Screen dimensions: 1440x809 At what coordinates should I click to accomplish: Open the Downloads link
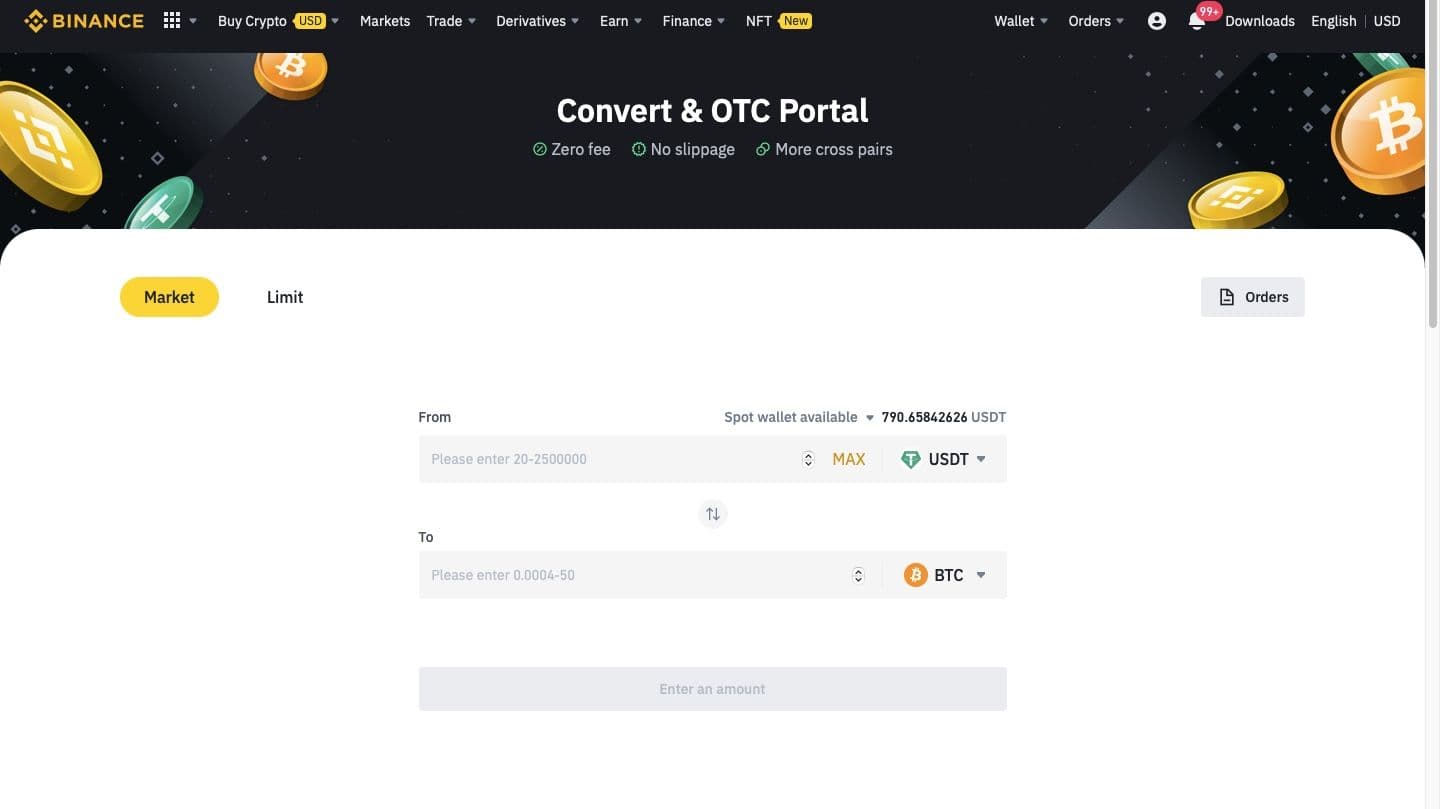(x=1260, y=21)
